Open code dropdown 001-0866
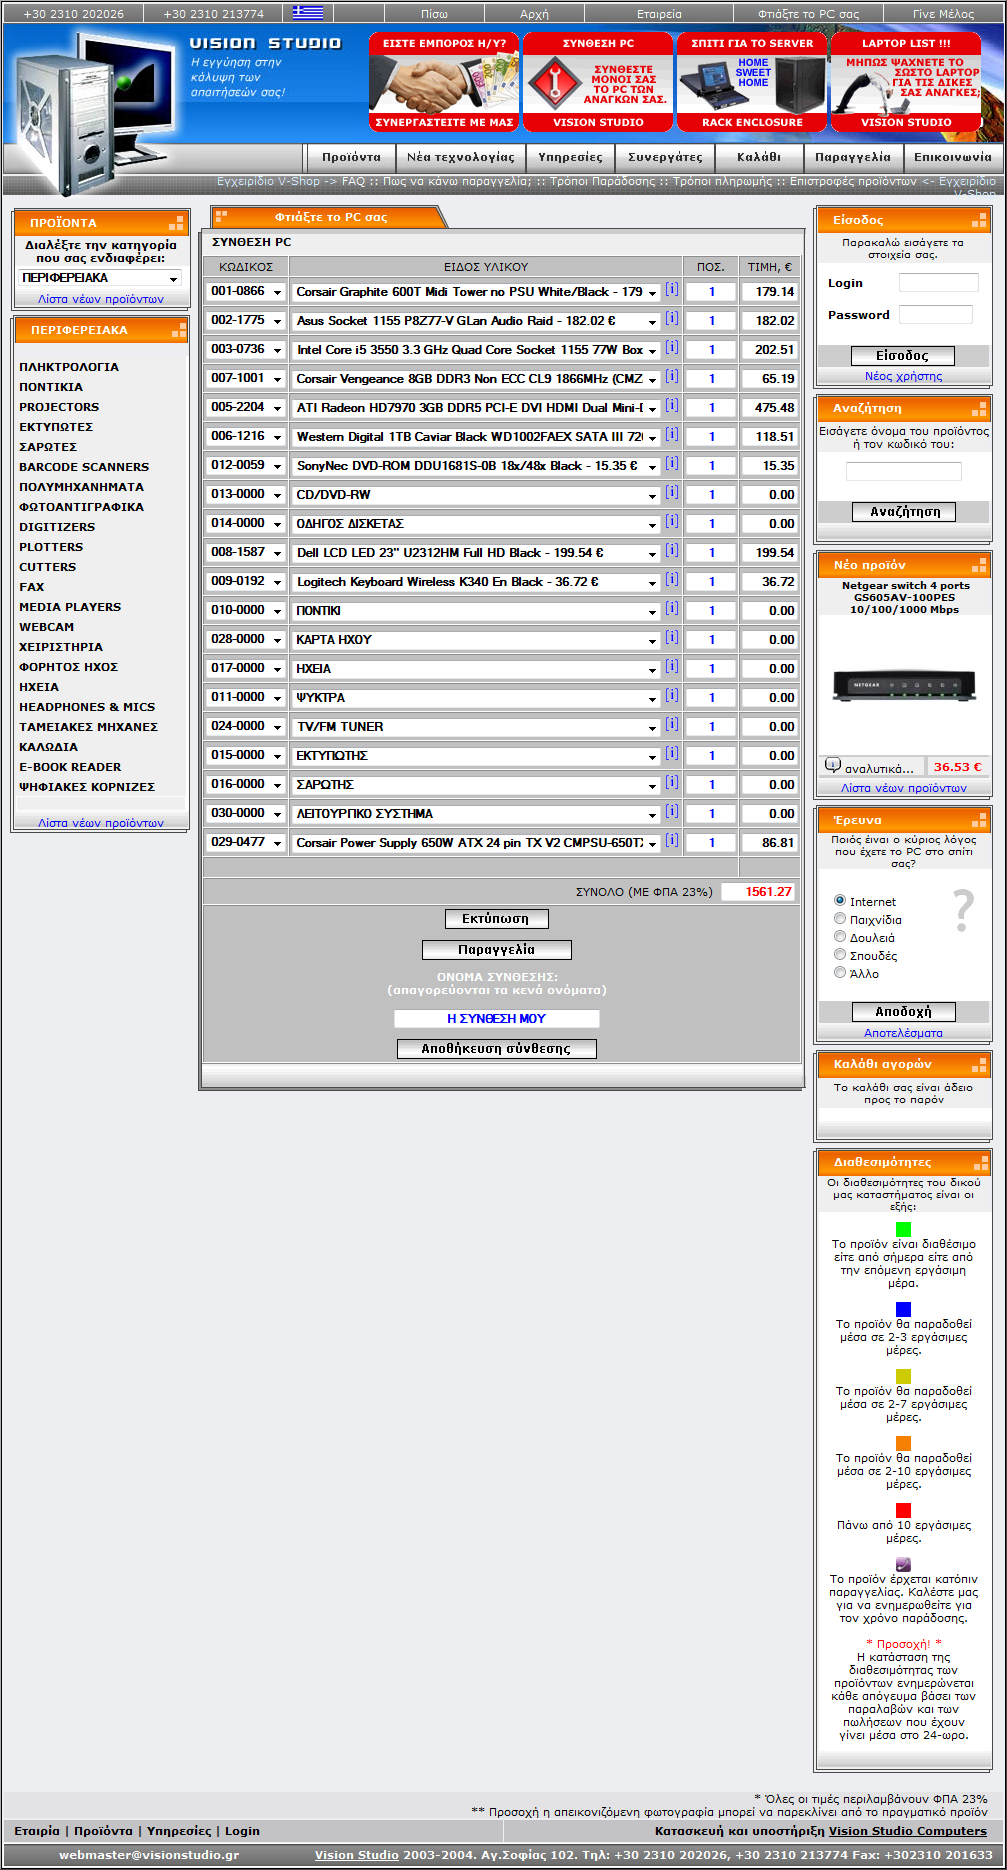This screenshot has height=1870, width=1007. (246, 292)
